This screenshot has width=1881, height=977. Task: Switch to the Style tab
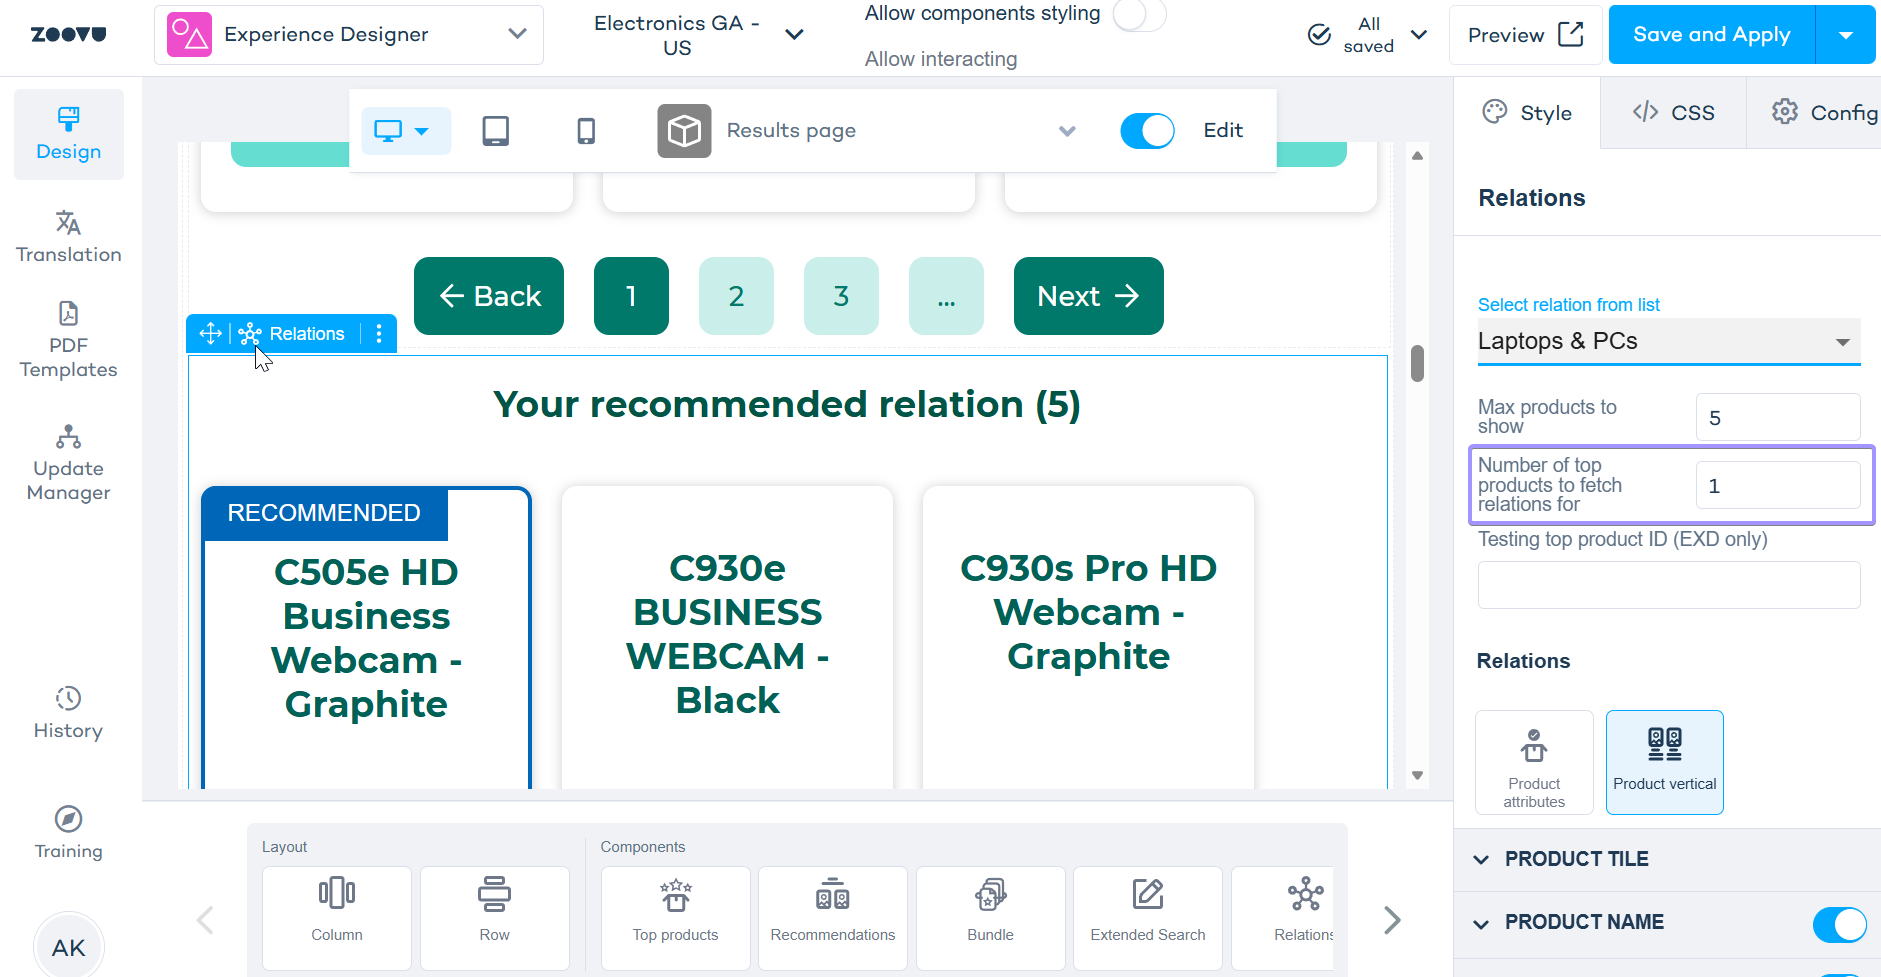click(x=1527, y=113)
